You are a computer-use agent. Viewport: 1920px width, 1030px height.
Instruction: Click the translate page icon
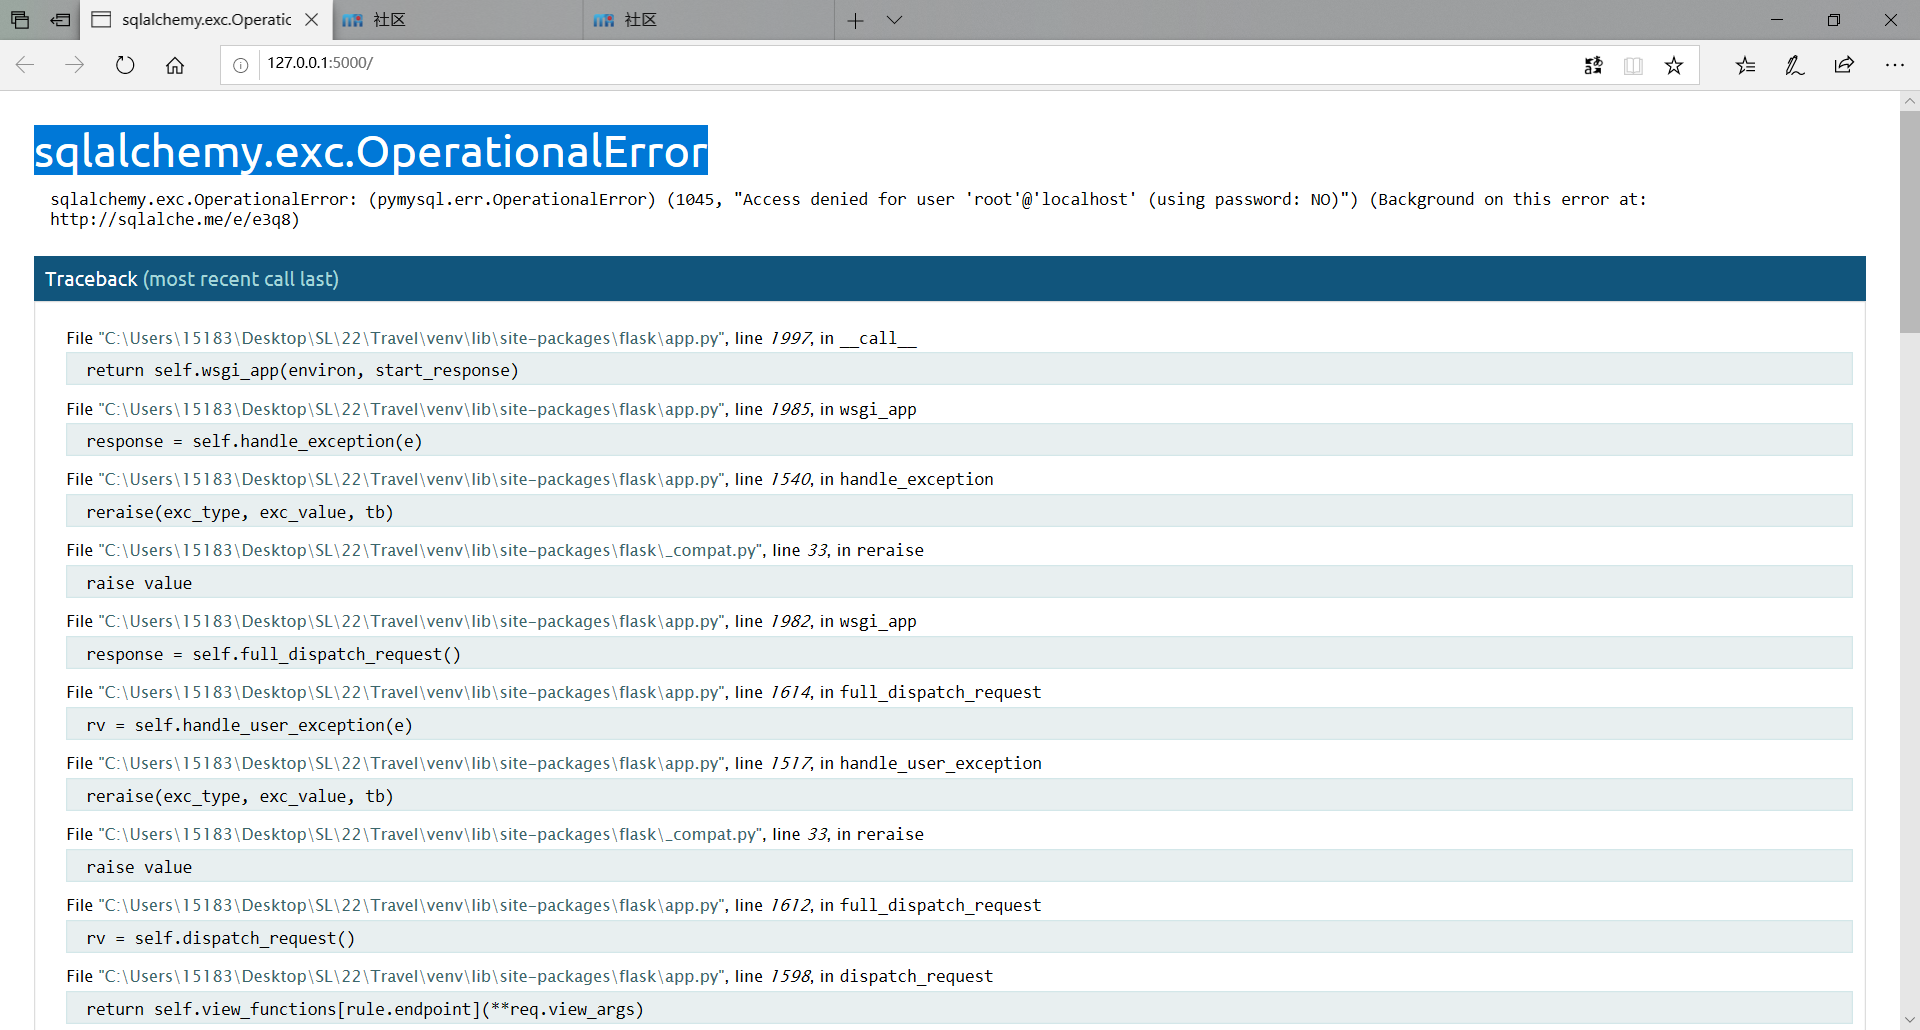point(1593,65)
